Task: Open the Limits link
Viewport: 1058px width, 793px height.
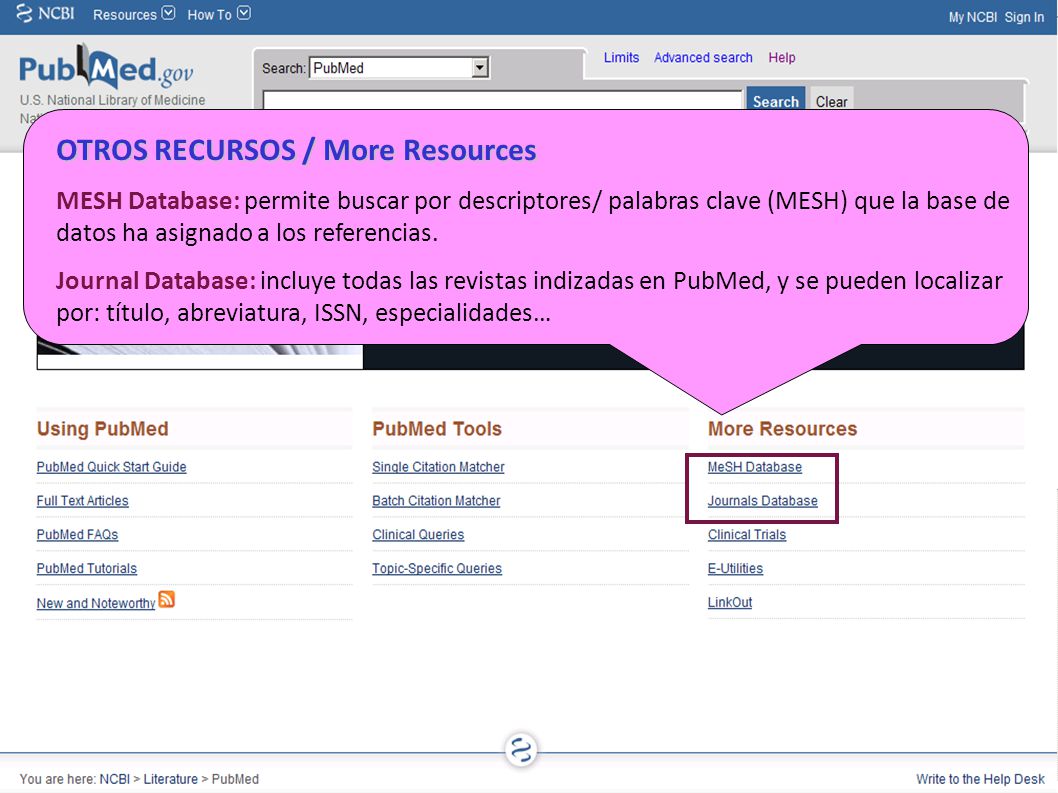Action: 621,57
